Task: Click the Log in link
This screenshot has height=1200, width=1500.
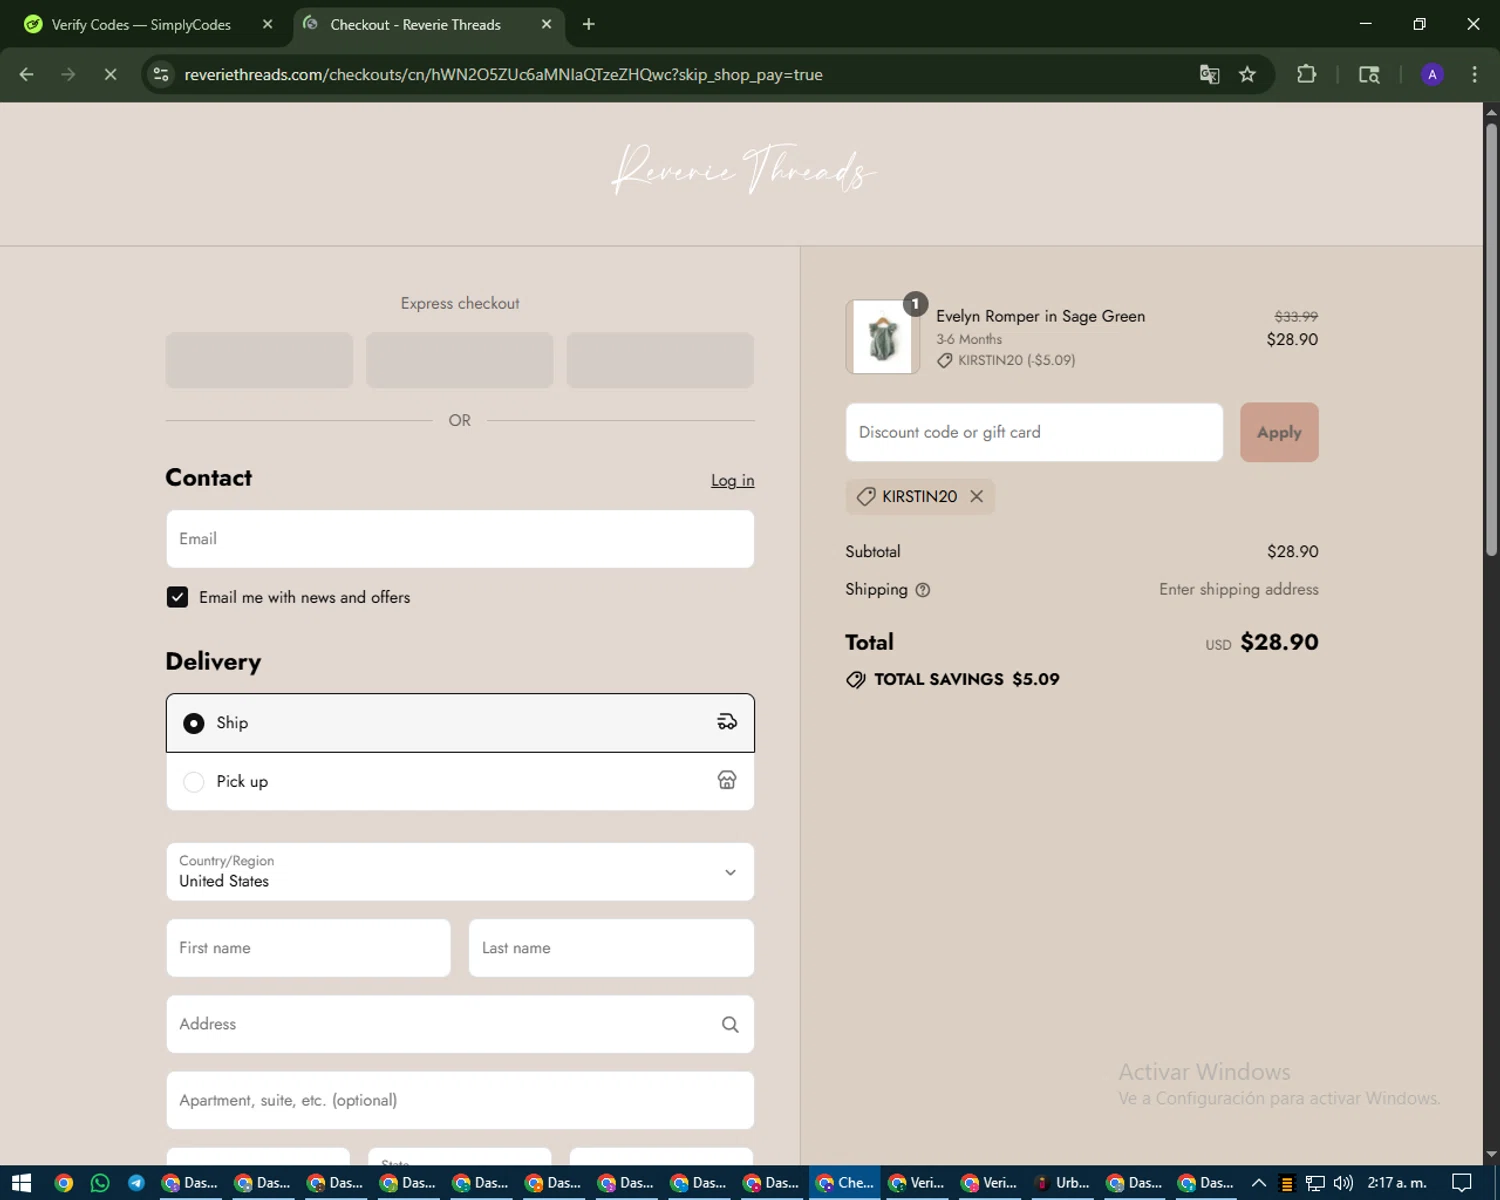Action: [x=732, y=480]
